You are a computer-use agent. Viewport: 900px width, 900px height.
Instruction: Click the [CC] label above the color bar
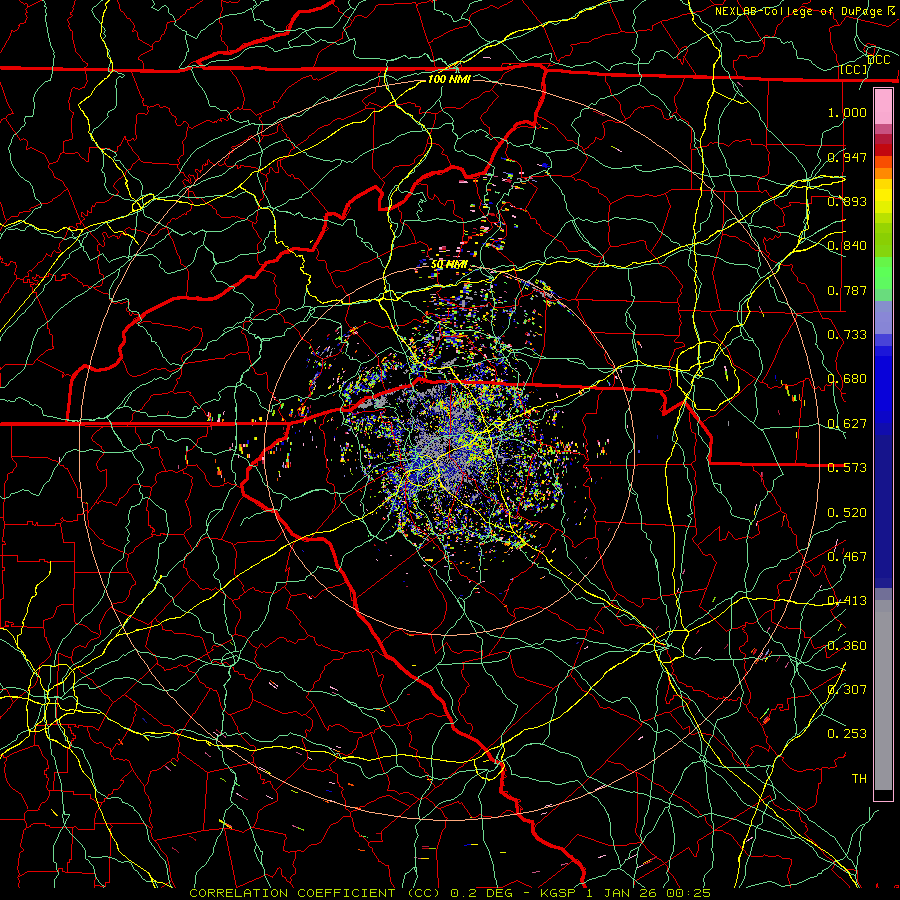coord(854,69)
